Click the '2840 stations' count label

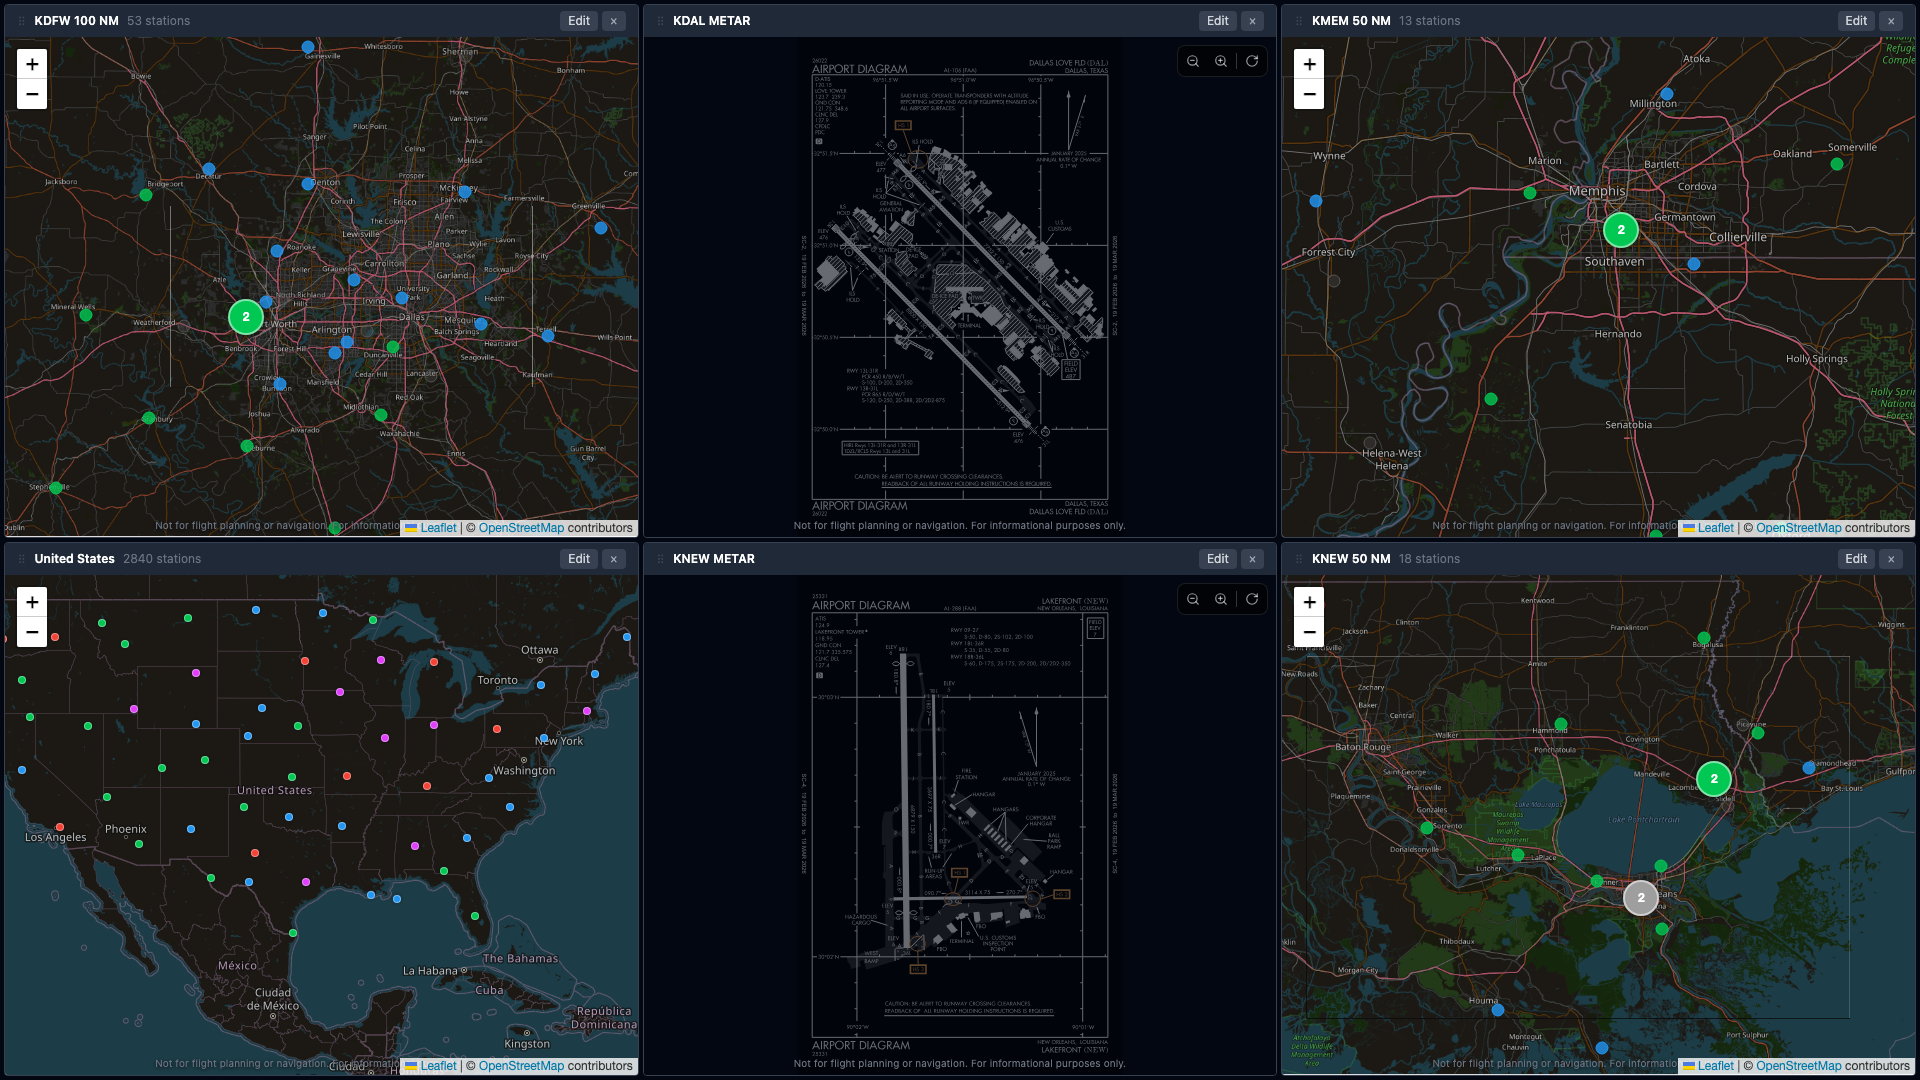tap(162, 559)
